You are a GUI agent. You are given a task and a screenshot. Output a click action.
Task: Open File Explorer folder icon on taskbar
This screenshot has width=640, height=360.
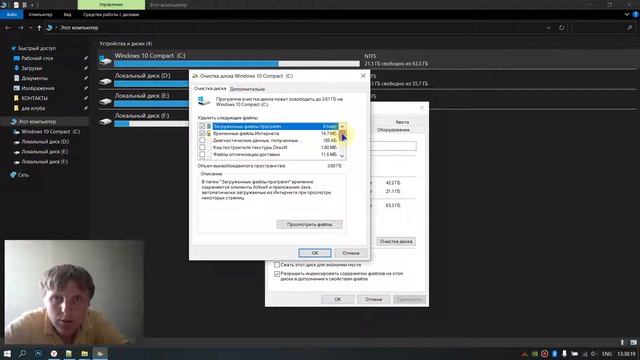84,353
